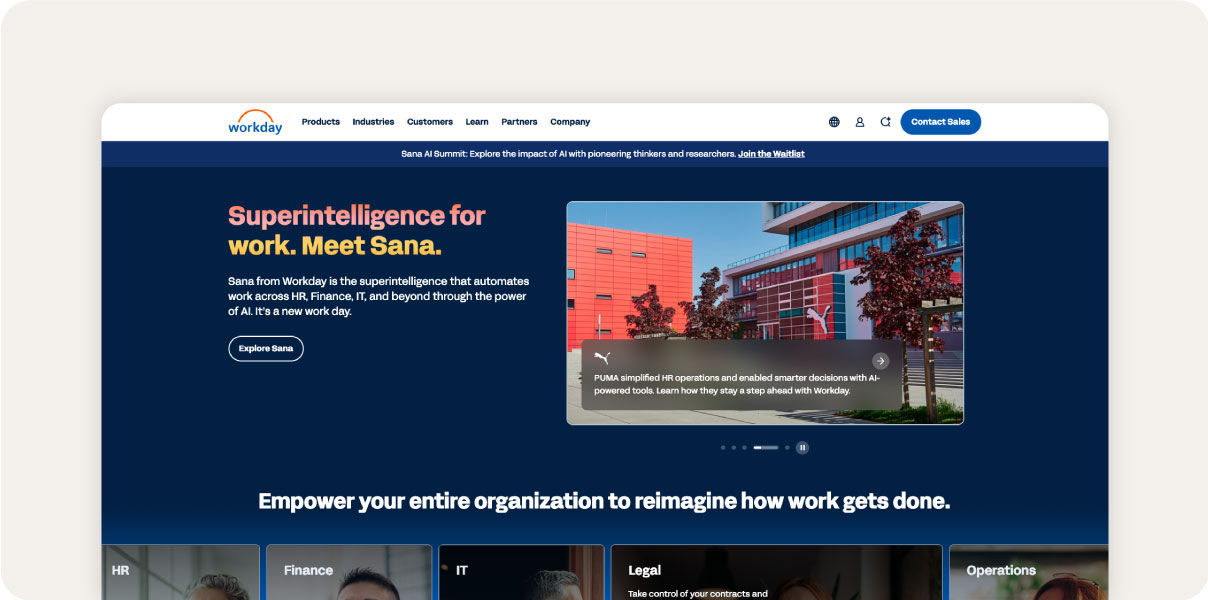Open the Partners menu
This screenshot has width=1208, height=600.
(x=519, y=122)
